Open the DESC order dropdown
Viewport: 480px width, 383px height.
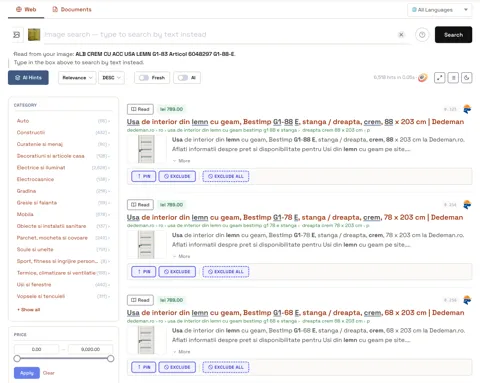pyautogui.click(x=111, y=78)
